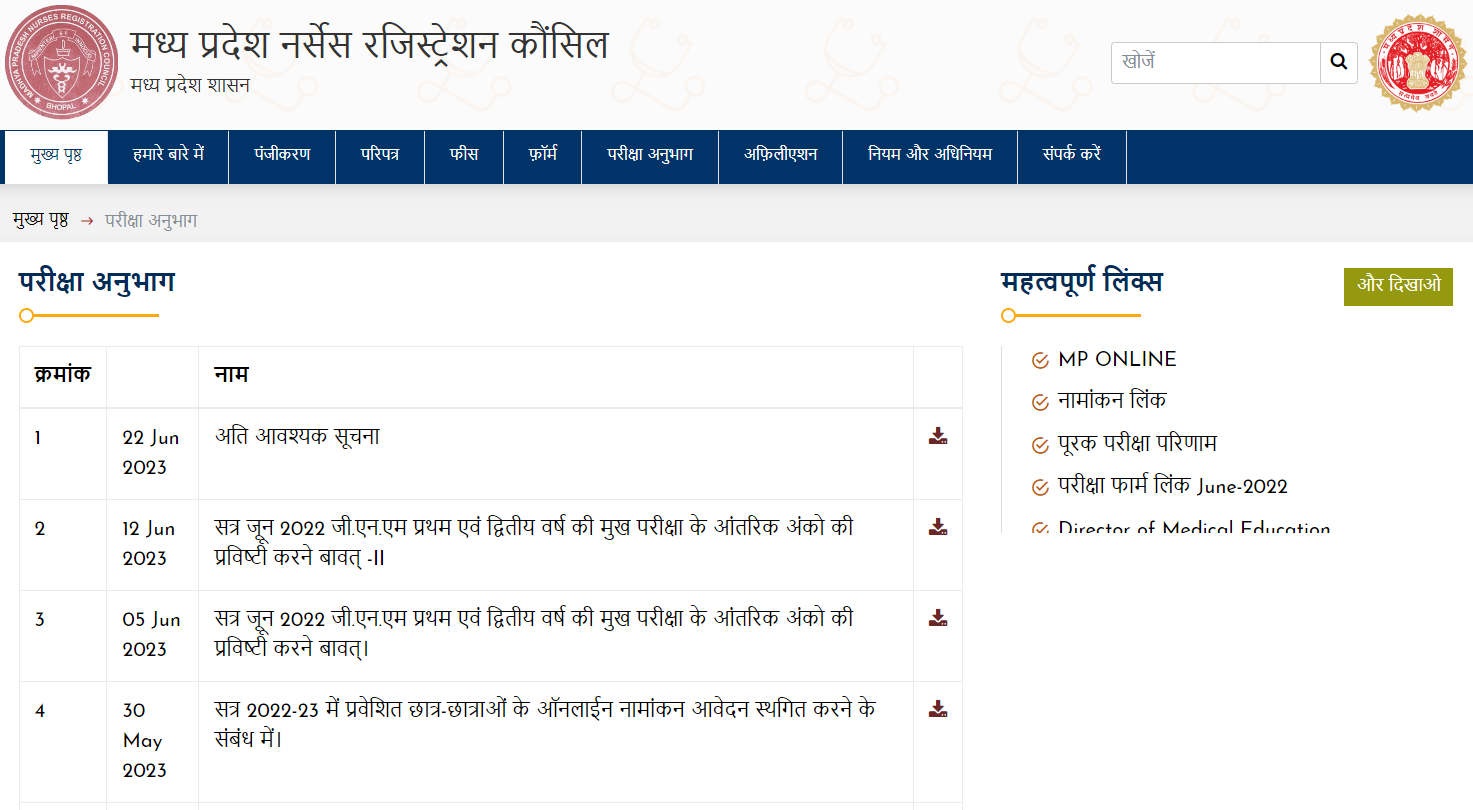Click the नाम column header
The height and width of the screenshot is (810, 1473).
231,375
